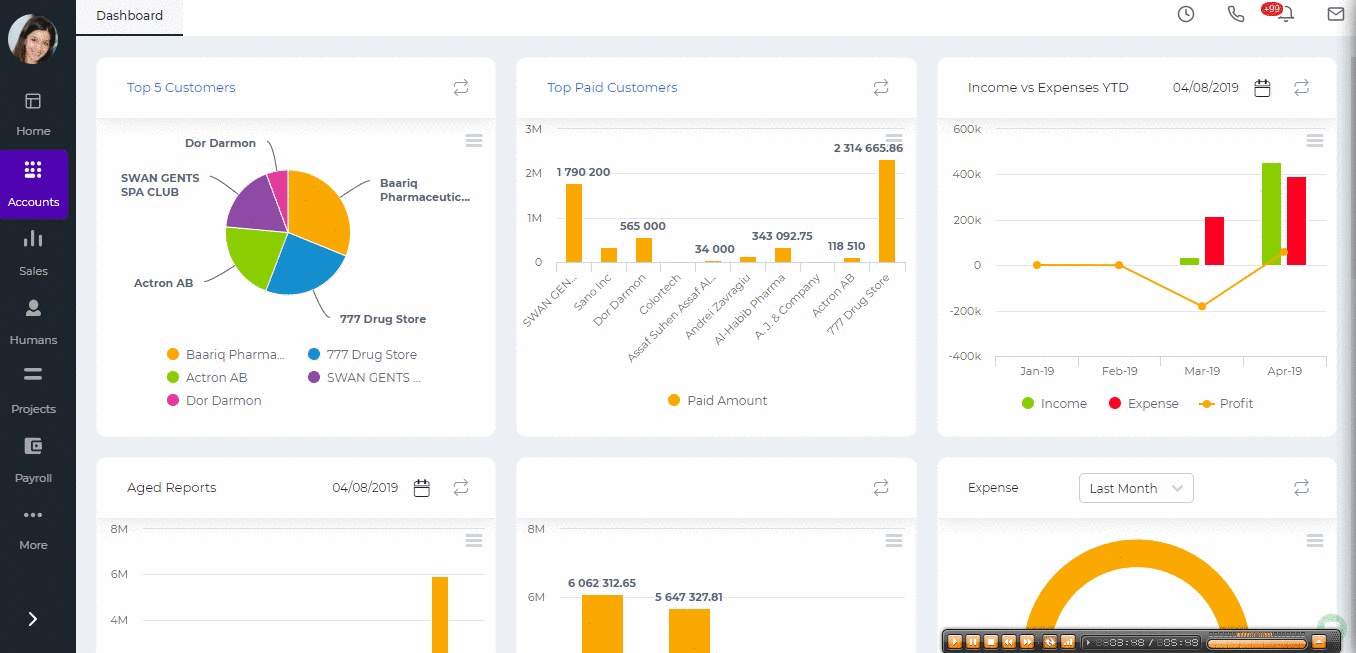The width and height of the screenshot is (1356, 653).
Task: Open the Expense donut chart hamburger menu
Action: pyautogui.click(x=1315, y=541)
